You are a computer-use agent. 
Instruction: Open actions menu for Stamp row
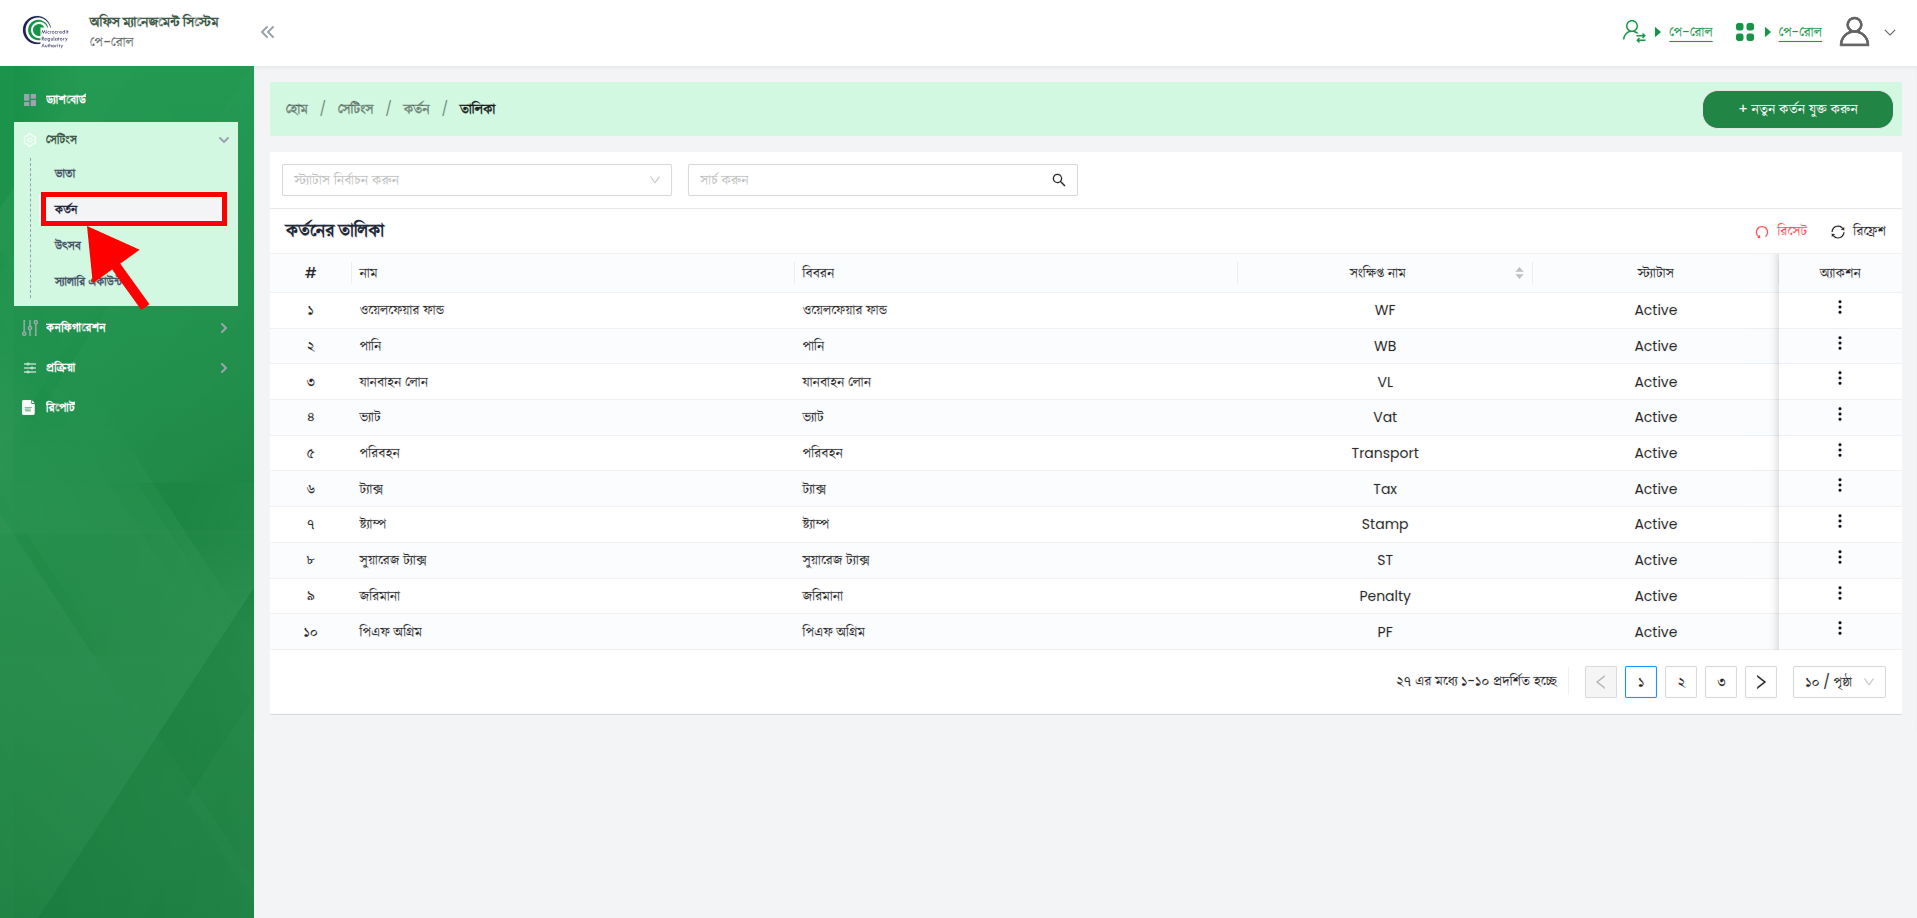click(1839, 522)
